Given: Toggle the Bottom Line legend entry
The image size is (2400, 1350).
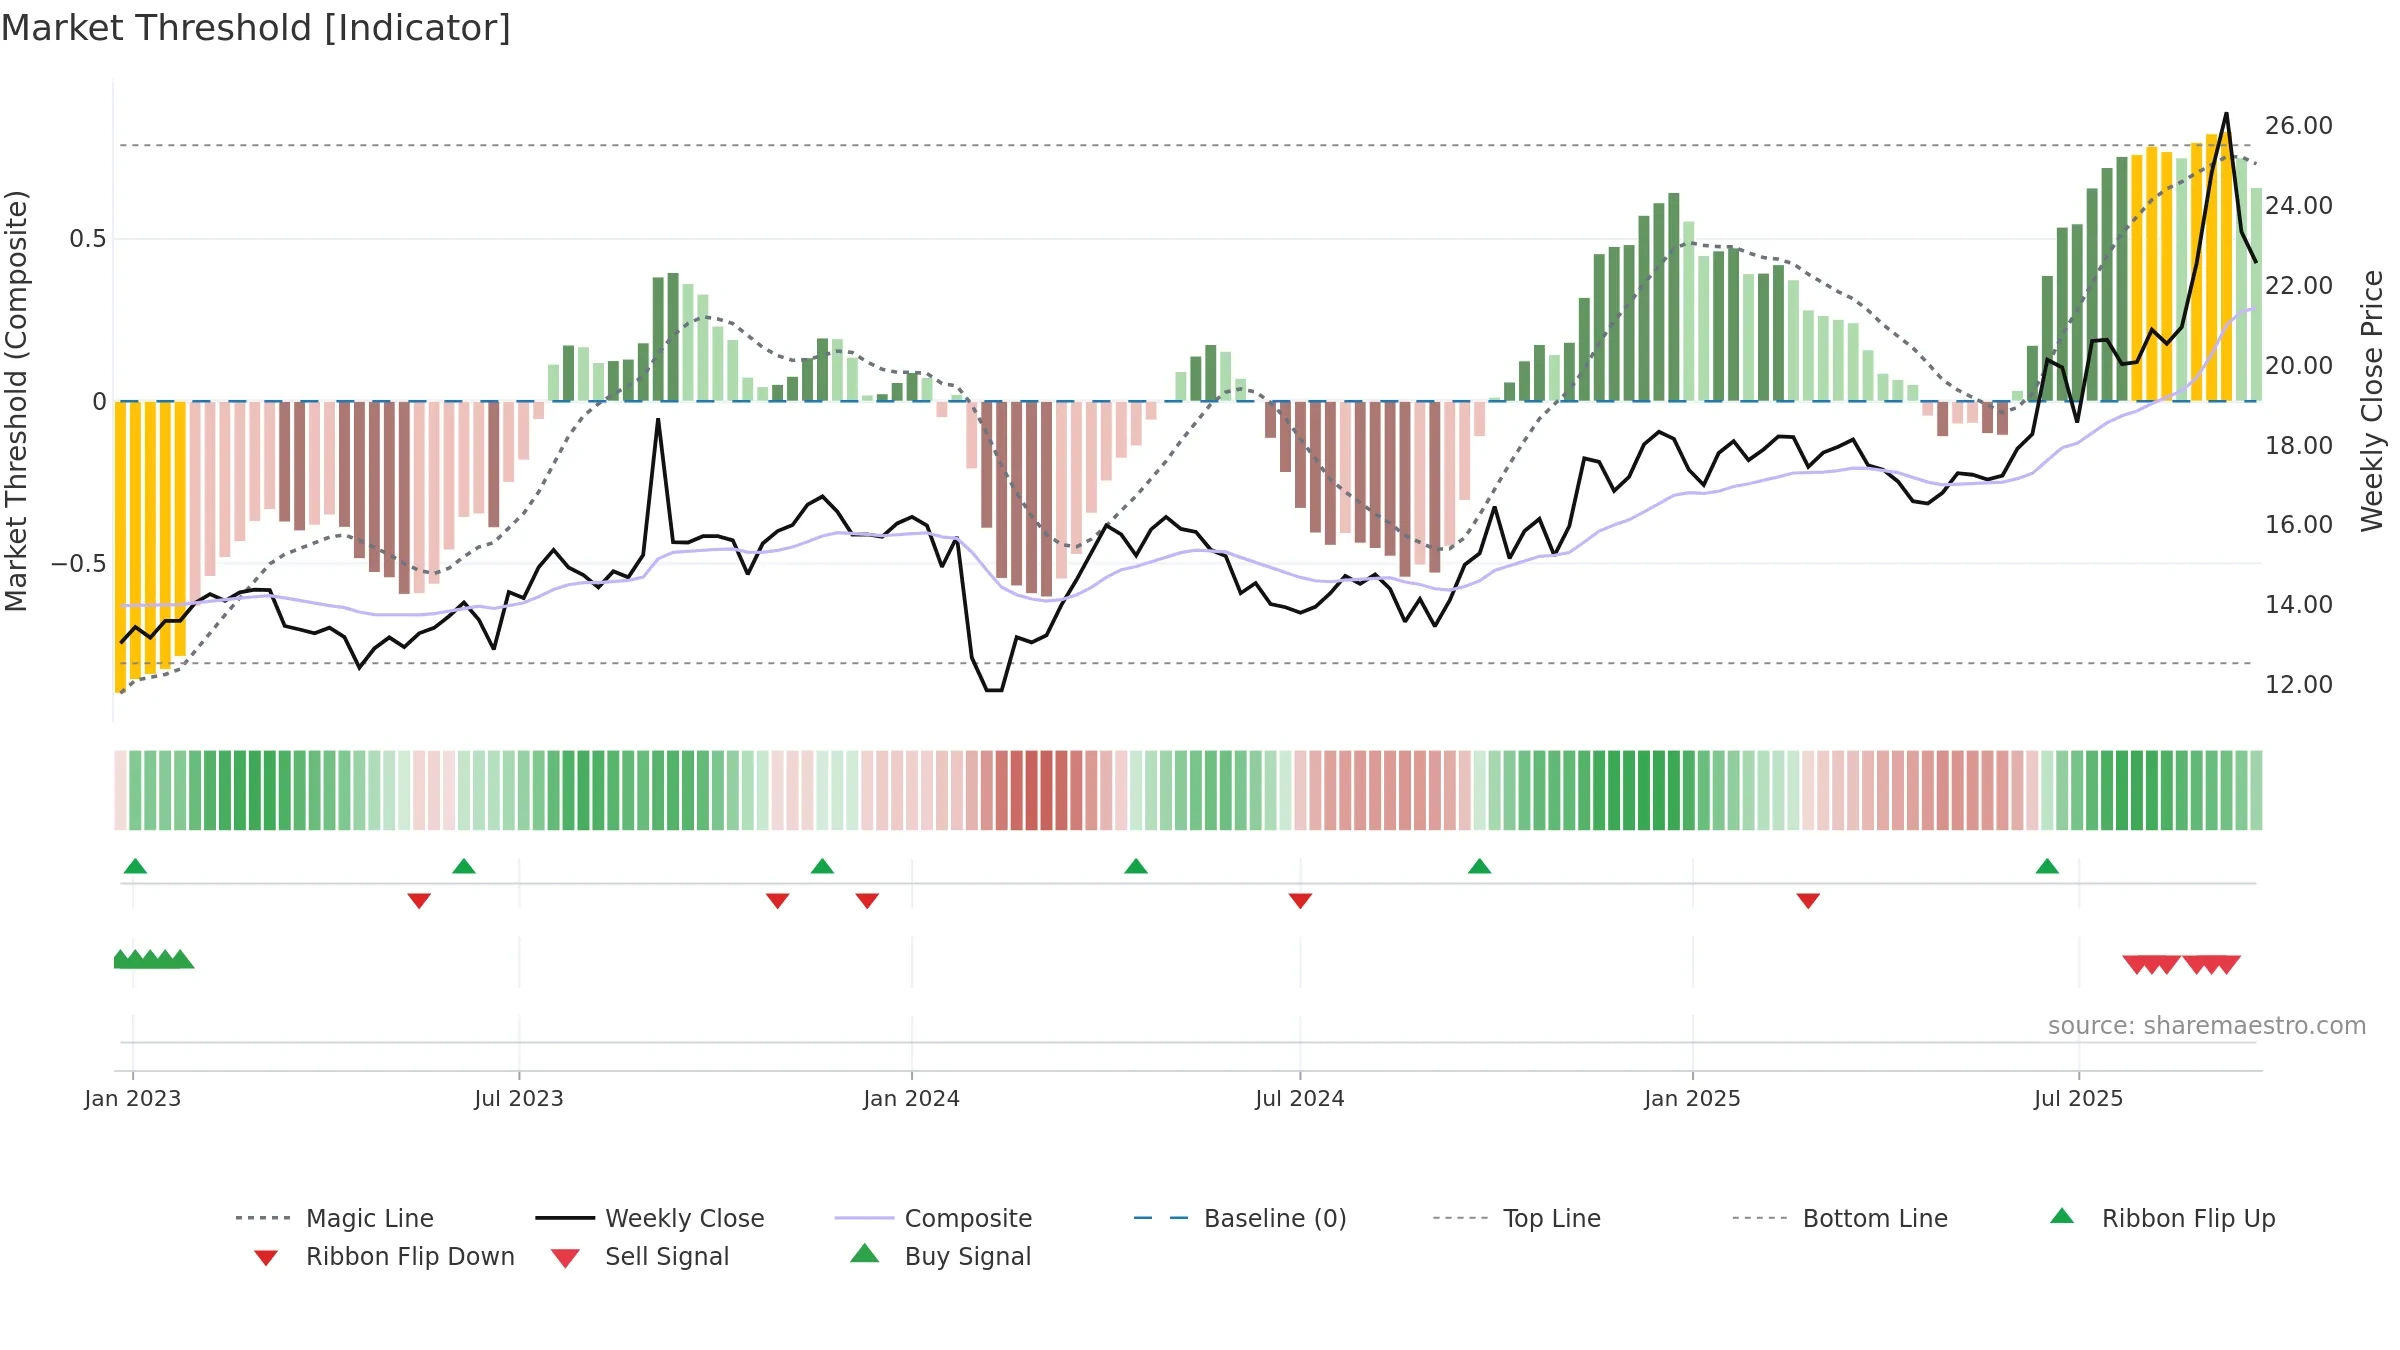Looking at the screenshot, I should (1840, 1218).
